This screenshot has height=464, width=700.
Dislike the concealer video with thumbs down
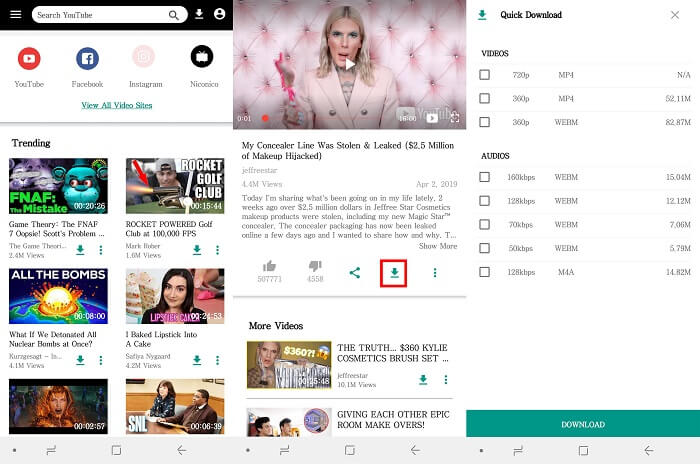point(315,267)
